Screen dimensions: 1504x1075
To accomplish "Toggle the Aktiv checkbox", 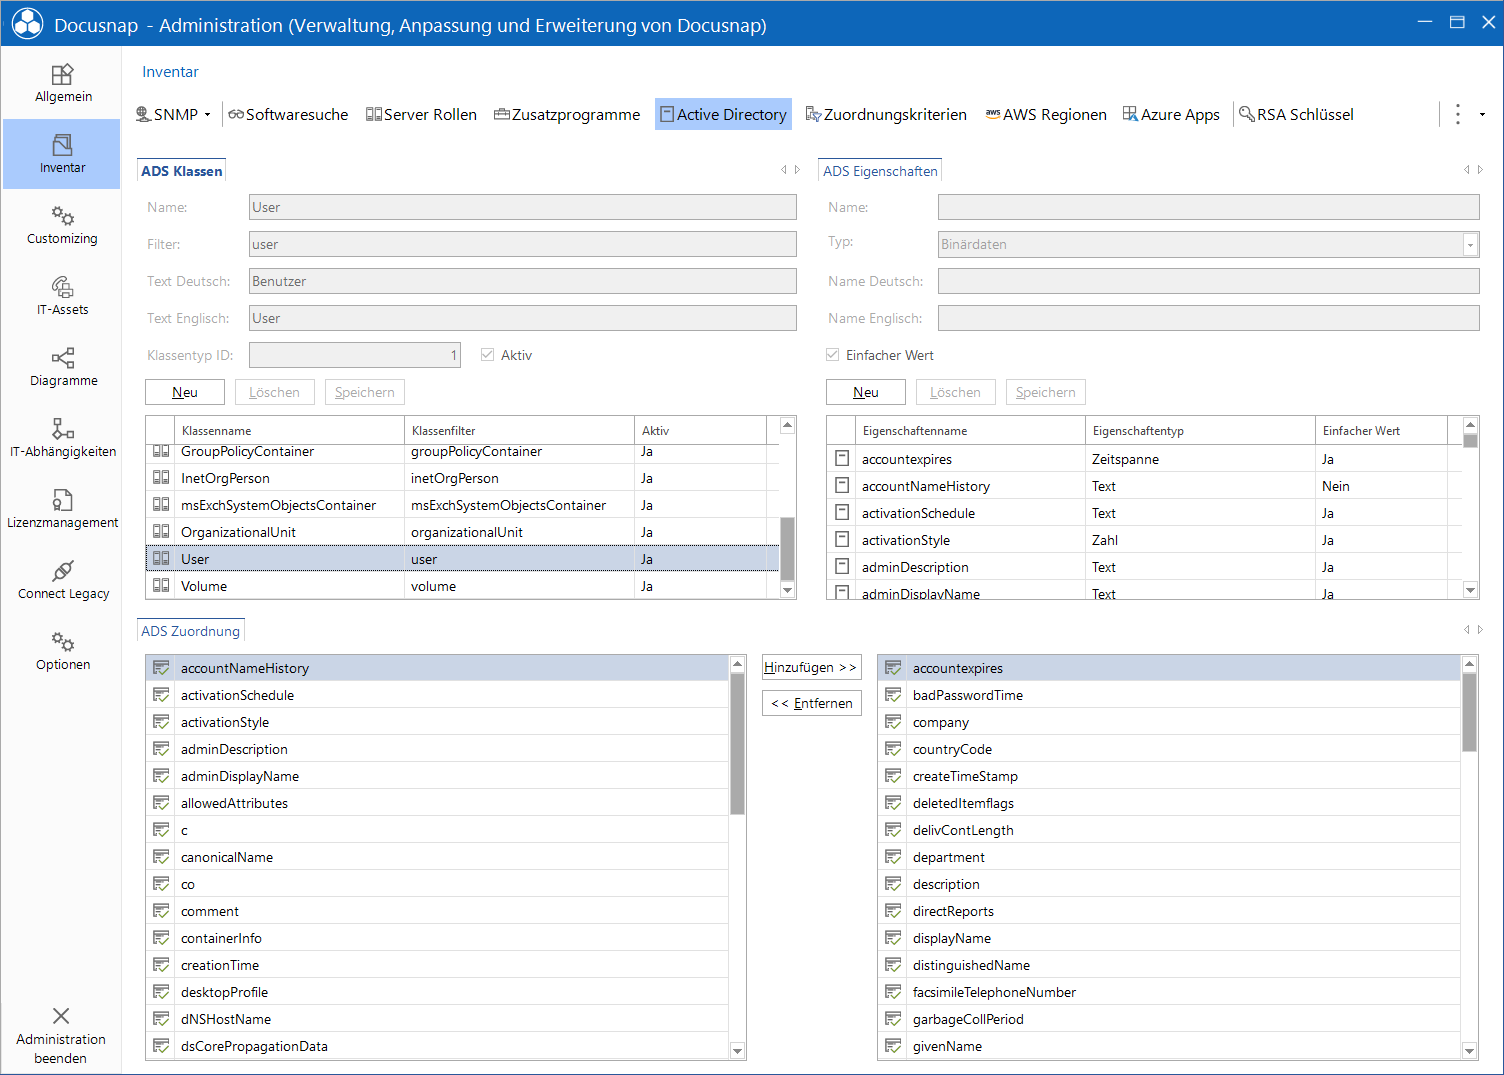I will pyautogui.click(x=487, y=355).
